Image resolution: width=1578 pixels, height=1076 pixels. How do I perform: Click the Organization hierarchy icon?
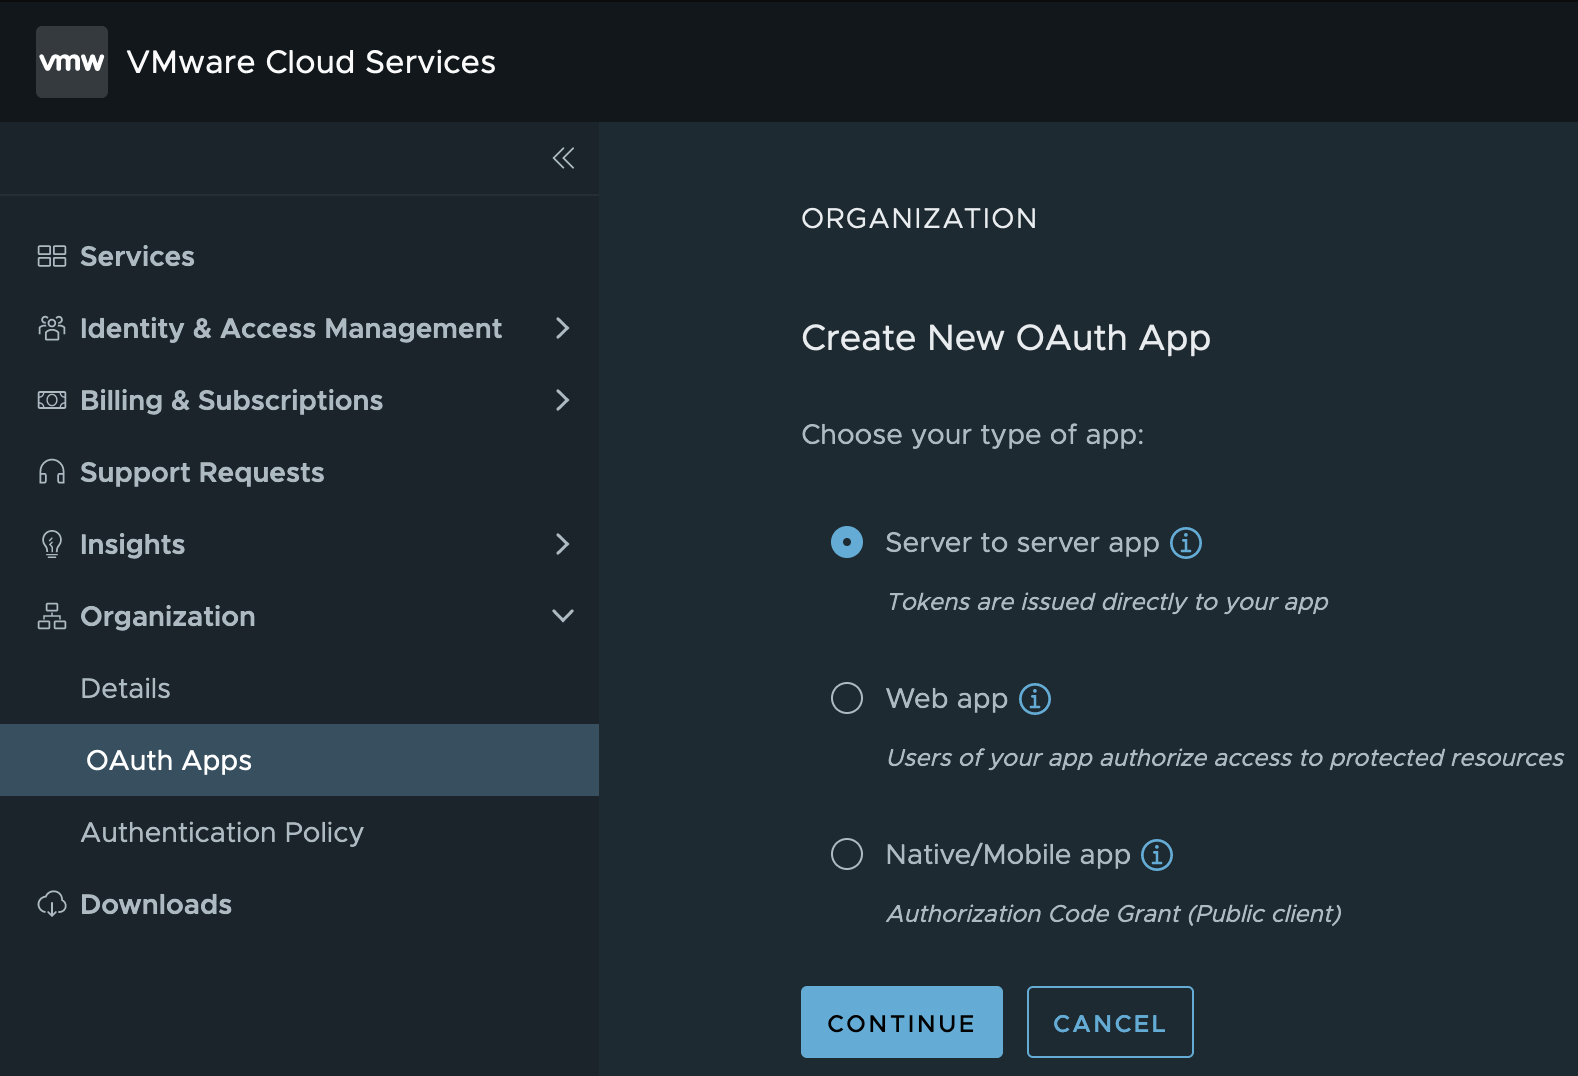(x=52, y=616)
